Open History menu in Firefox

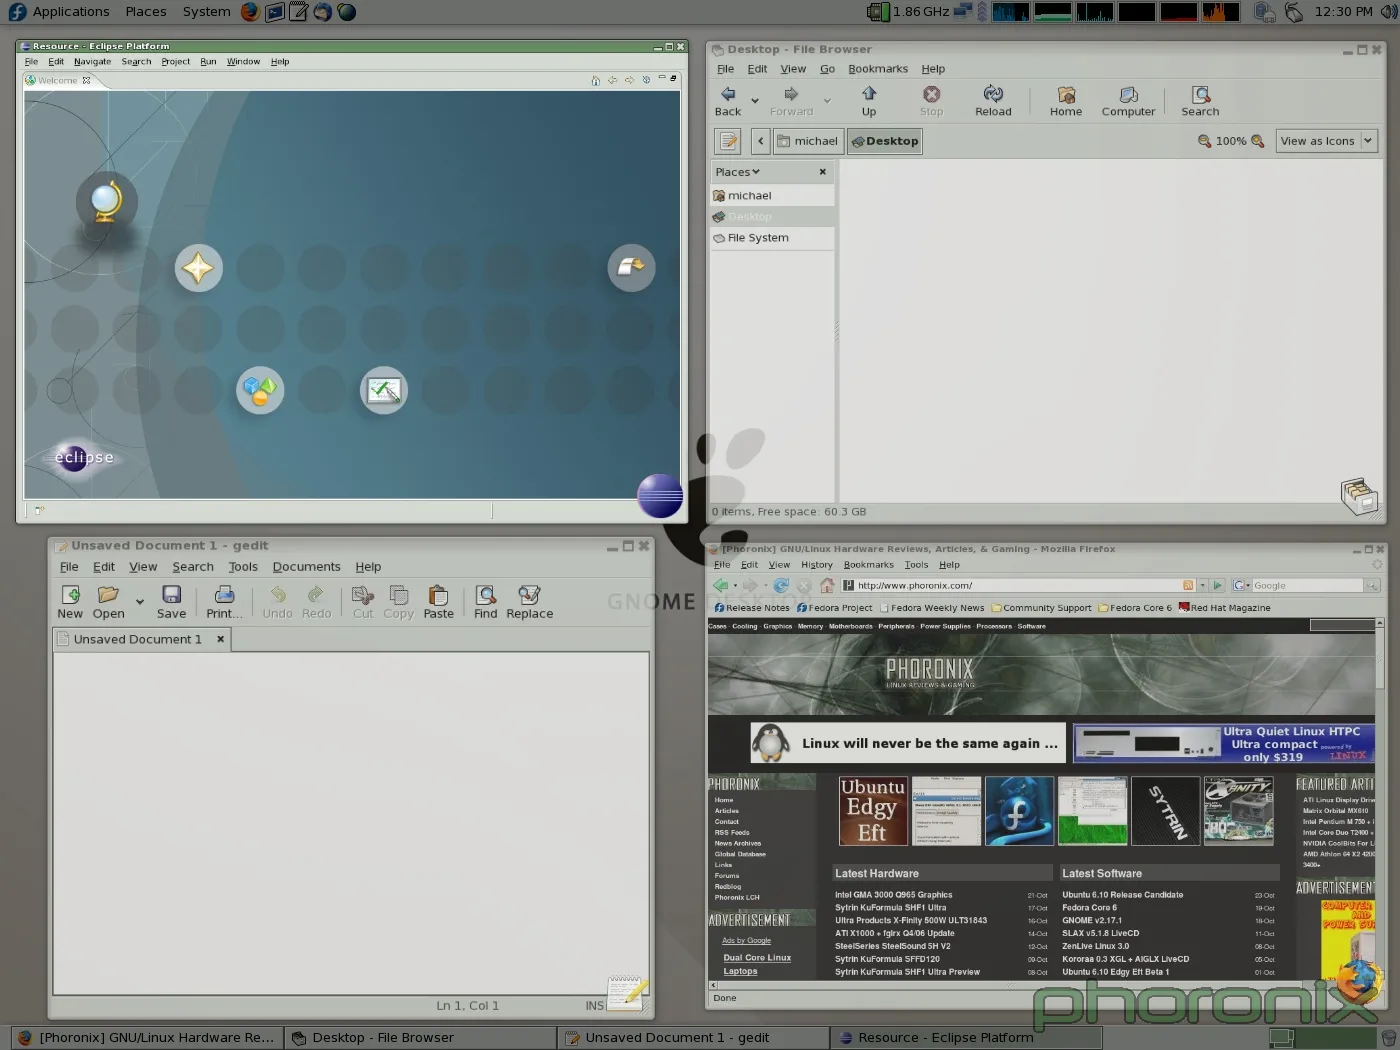point(816,565)
